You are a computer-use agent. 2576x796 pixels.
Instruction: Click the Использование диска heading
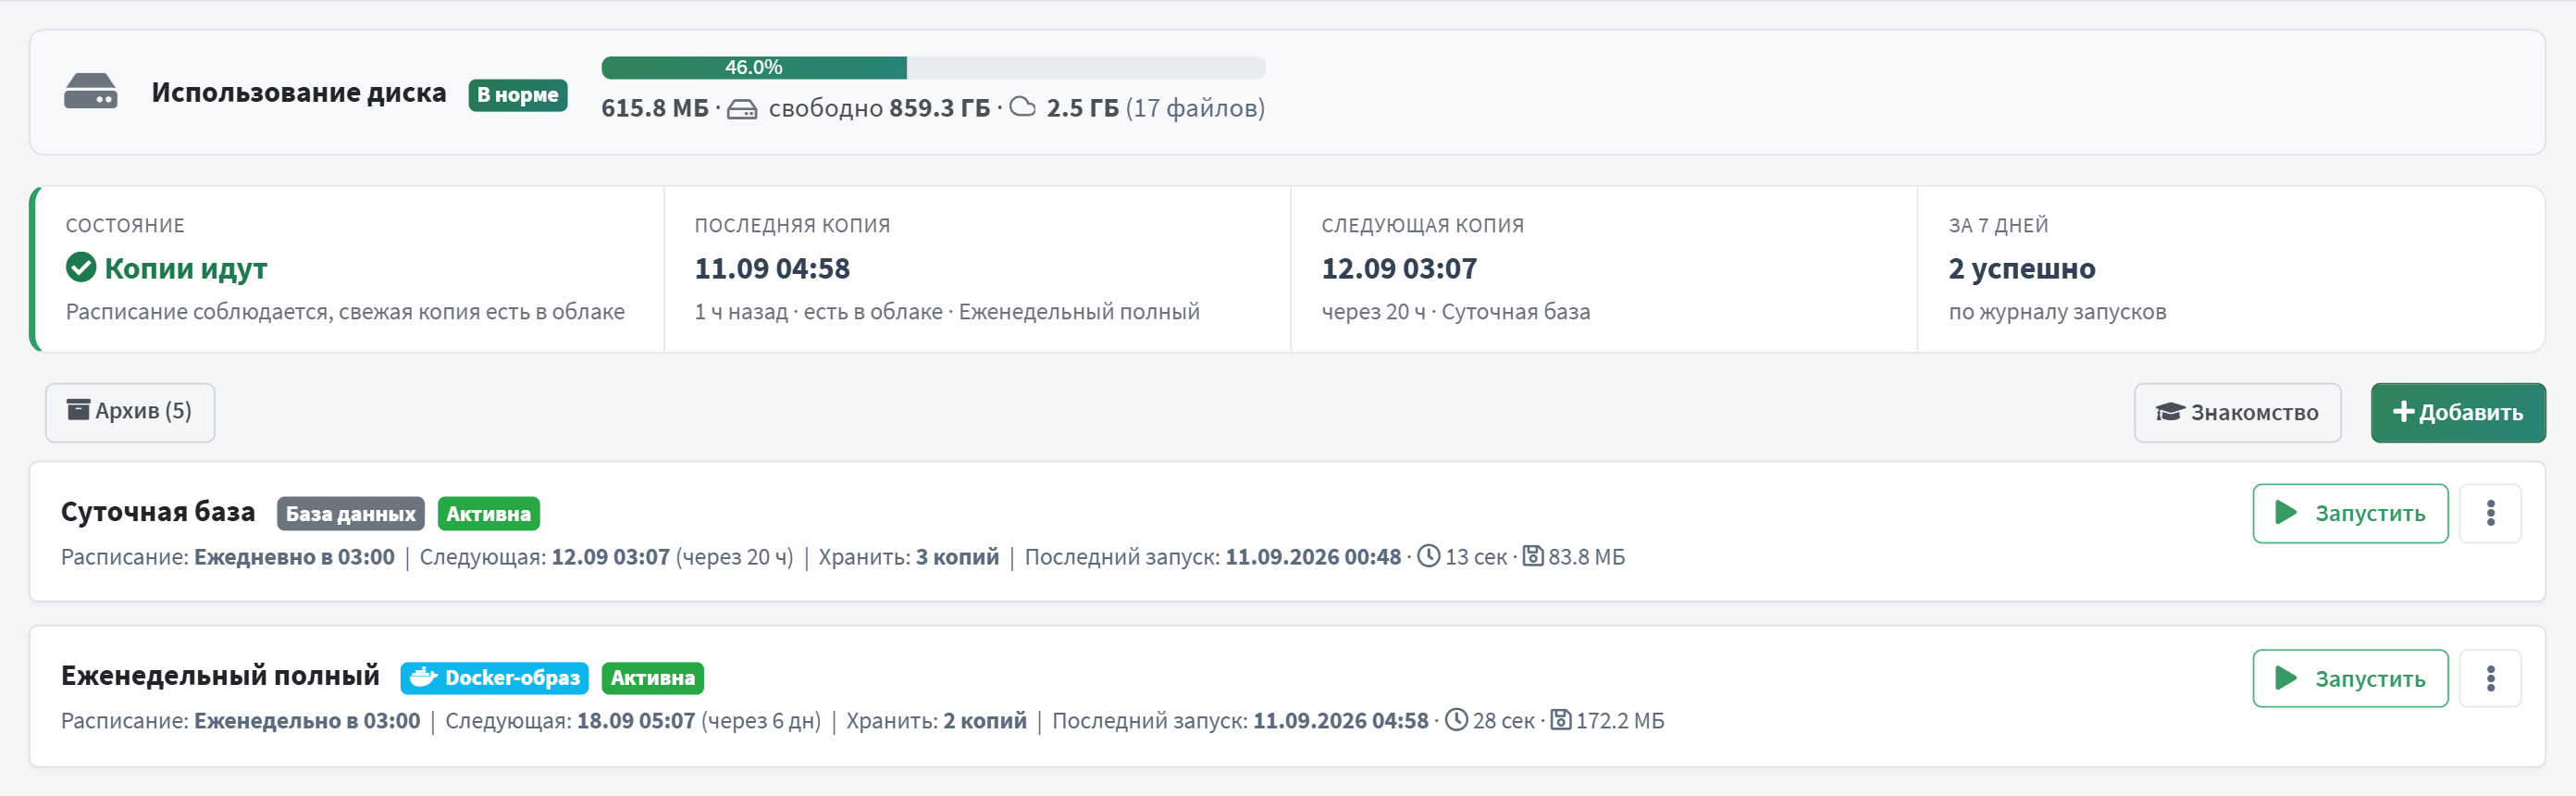click(x=299, y=93)
